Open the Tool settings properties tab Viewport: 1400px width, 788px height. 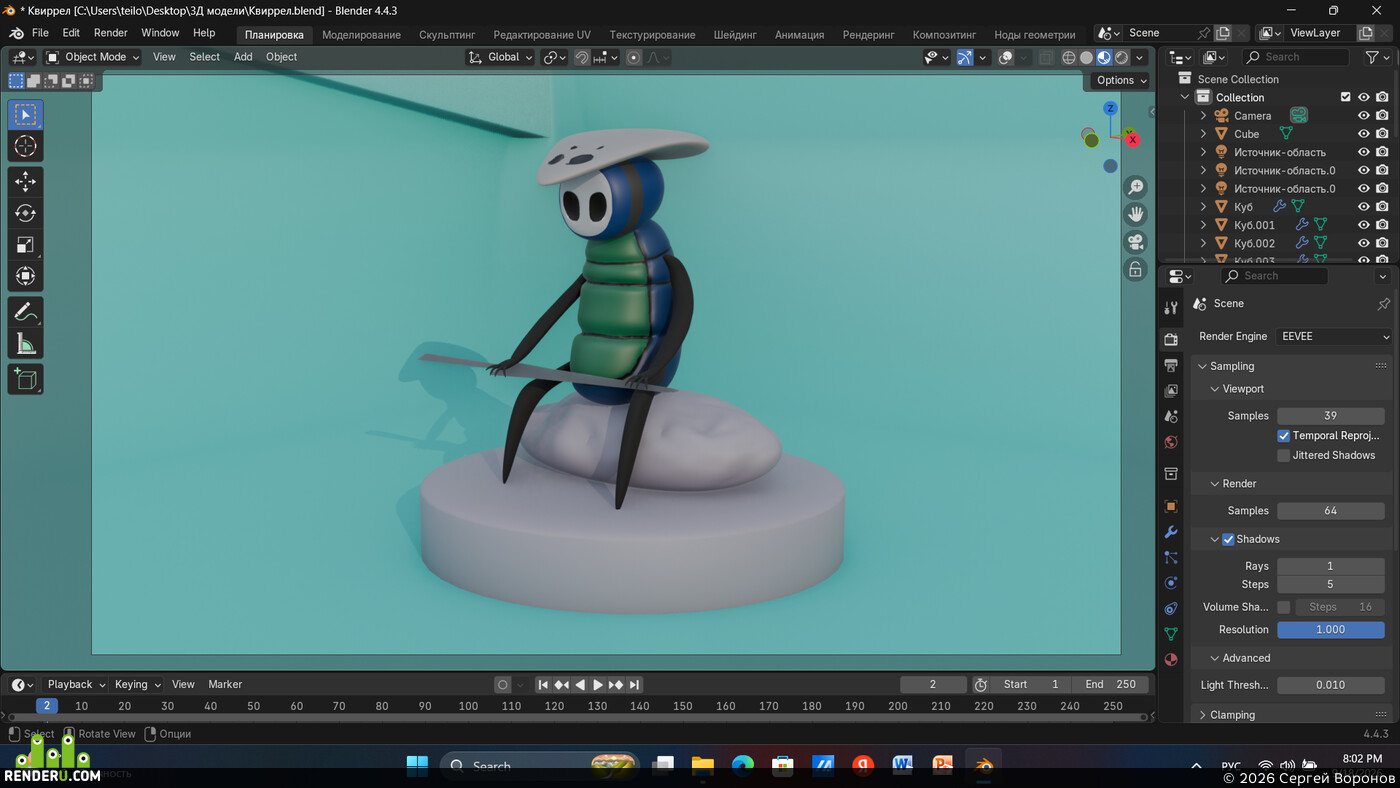(x=1171, y=307)
